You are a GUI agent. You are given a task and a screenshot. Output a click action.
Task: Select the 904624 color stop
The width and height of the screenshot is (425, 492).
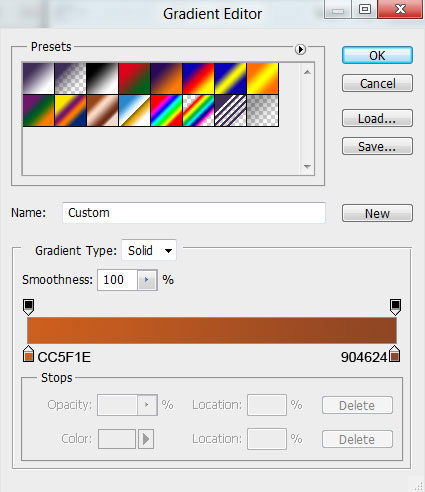point(395,354)
